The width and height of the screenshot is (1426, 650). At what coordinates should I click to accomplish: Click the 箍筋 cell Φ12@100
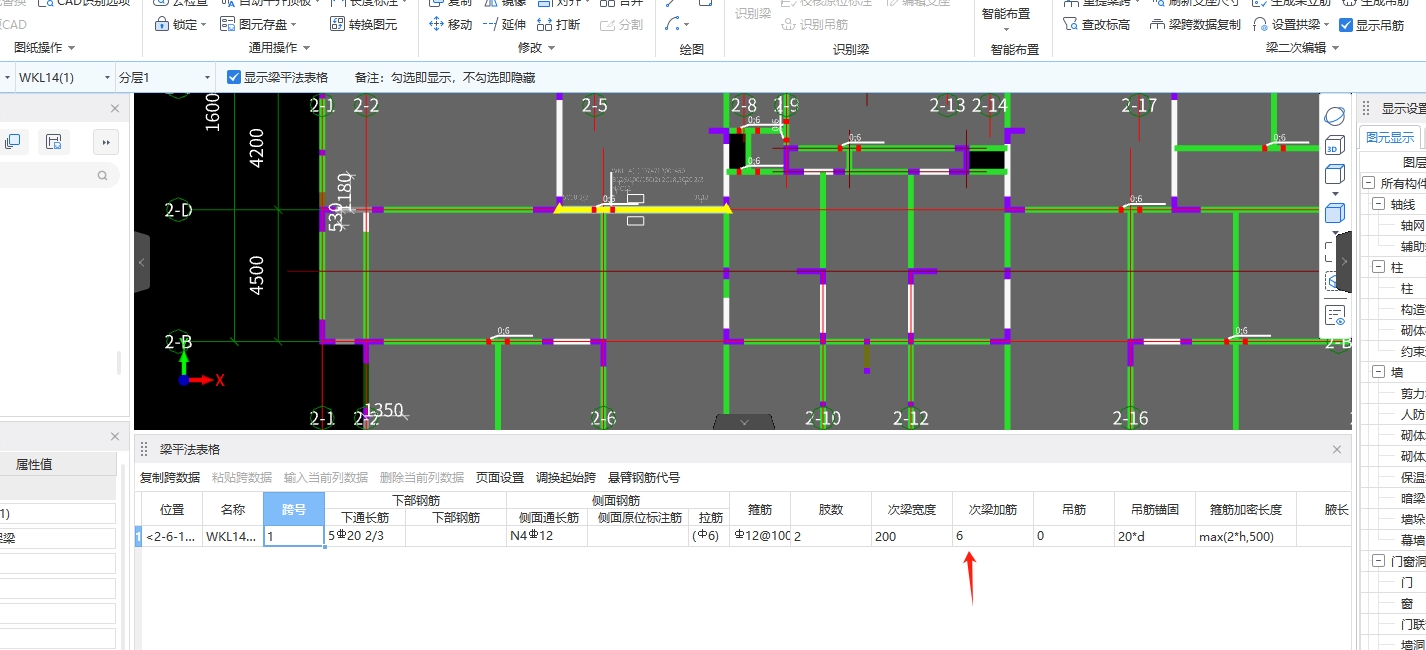tap(760, 536)
